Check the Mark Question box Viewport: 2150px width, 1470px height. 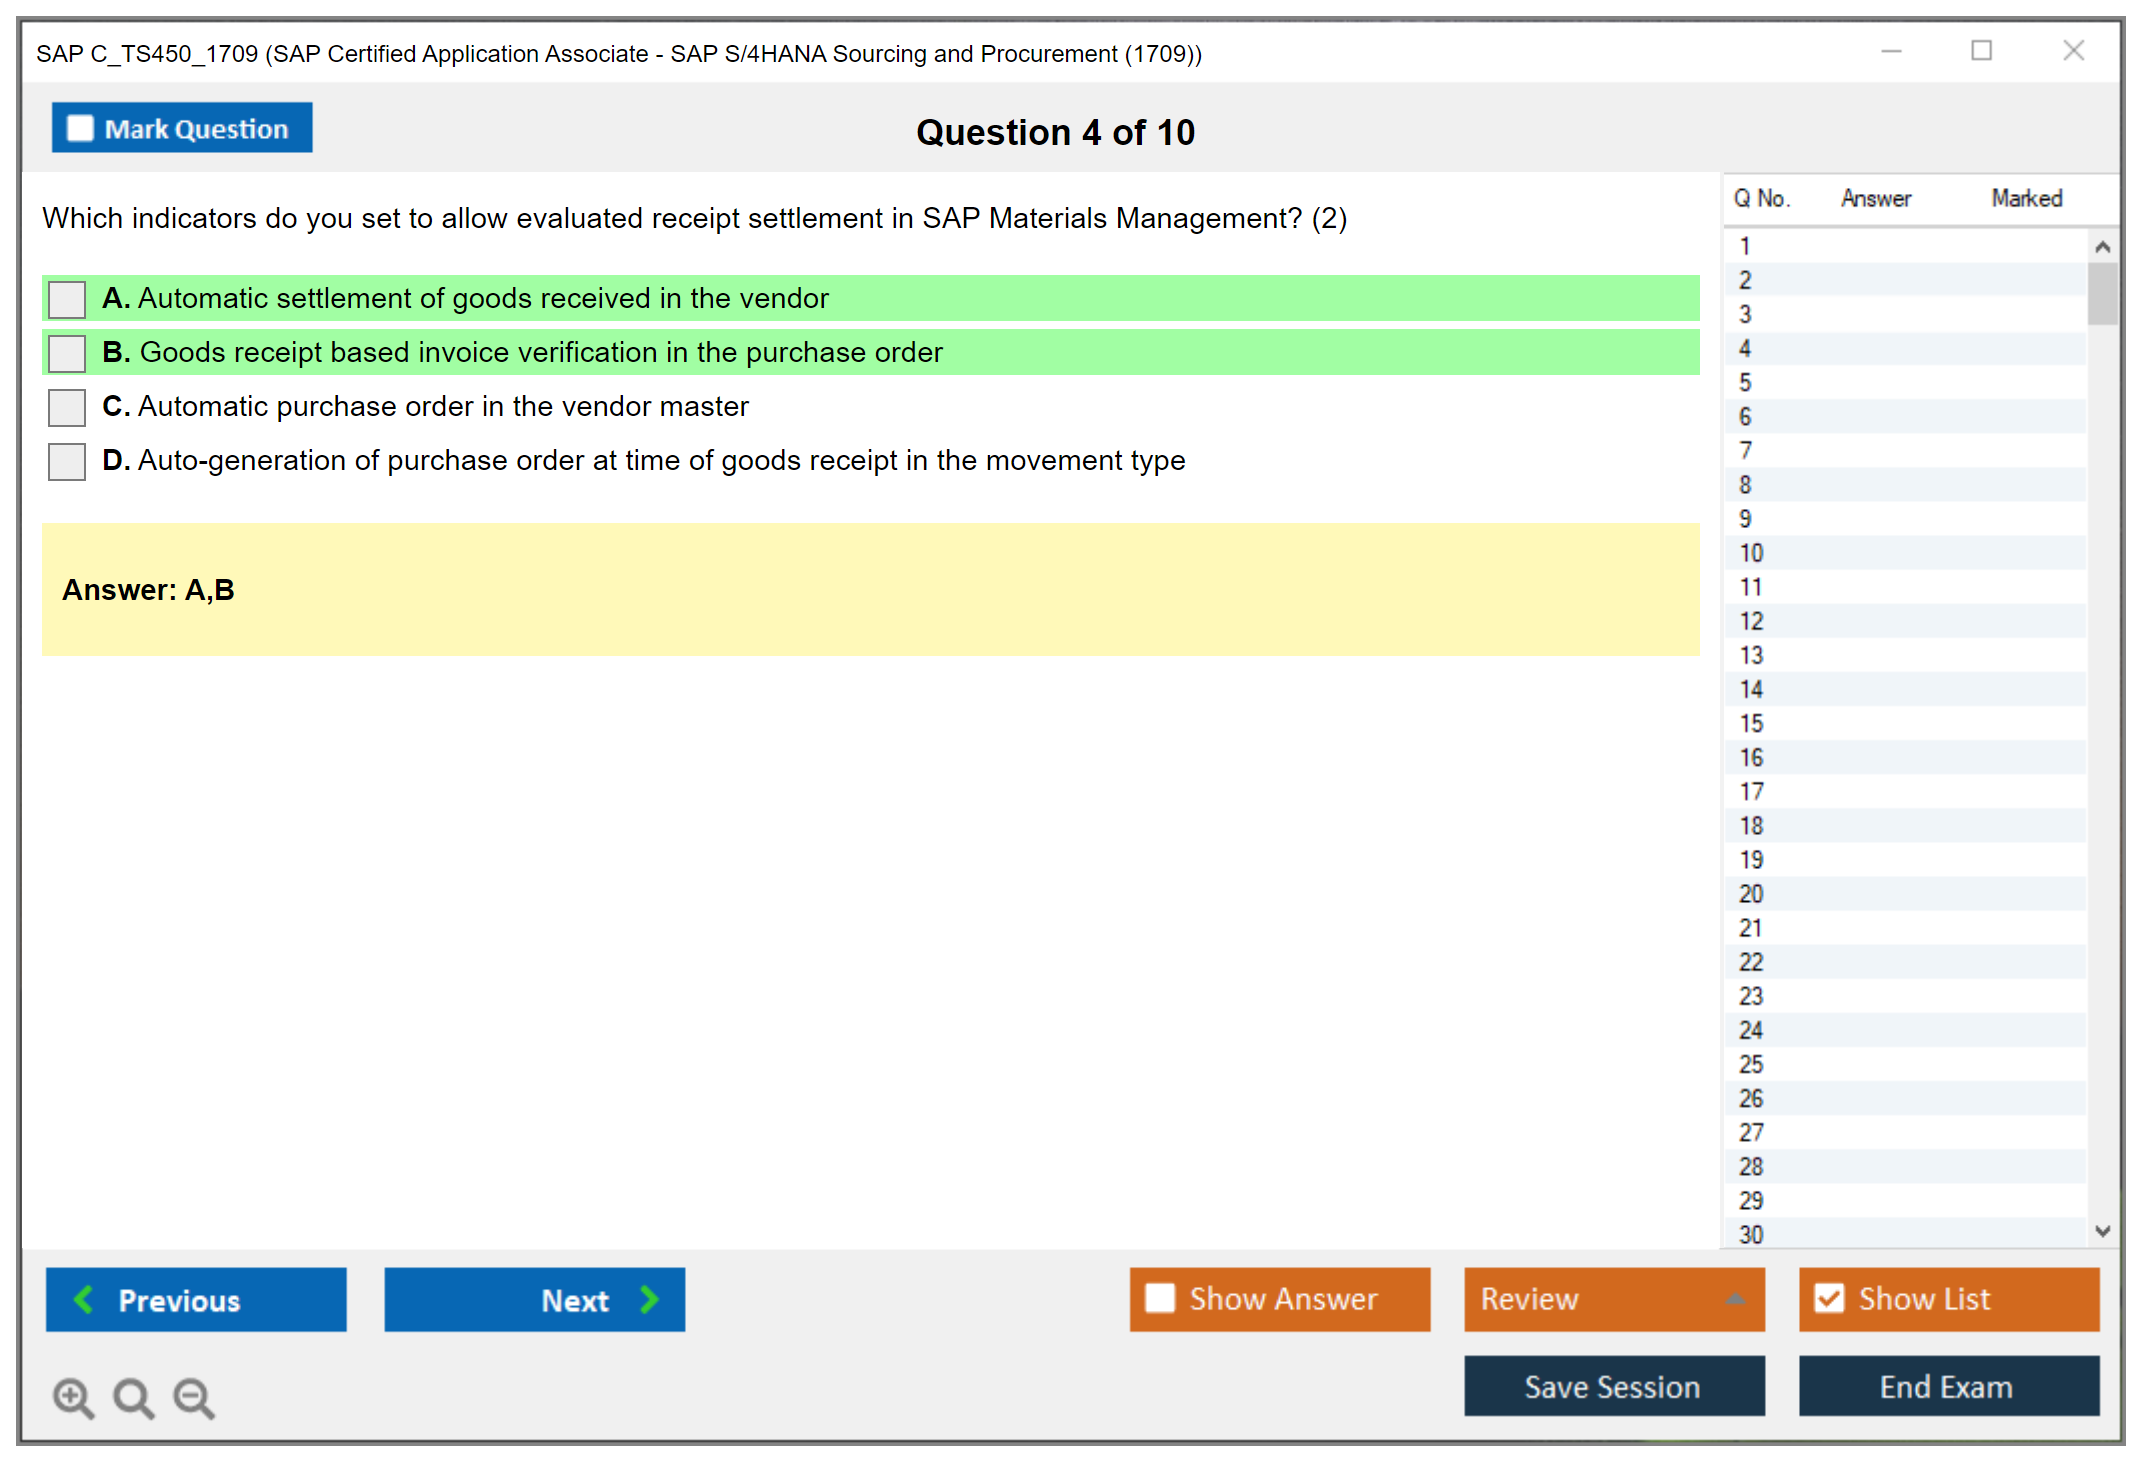pos(80,129)
